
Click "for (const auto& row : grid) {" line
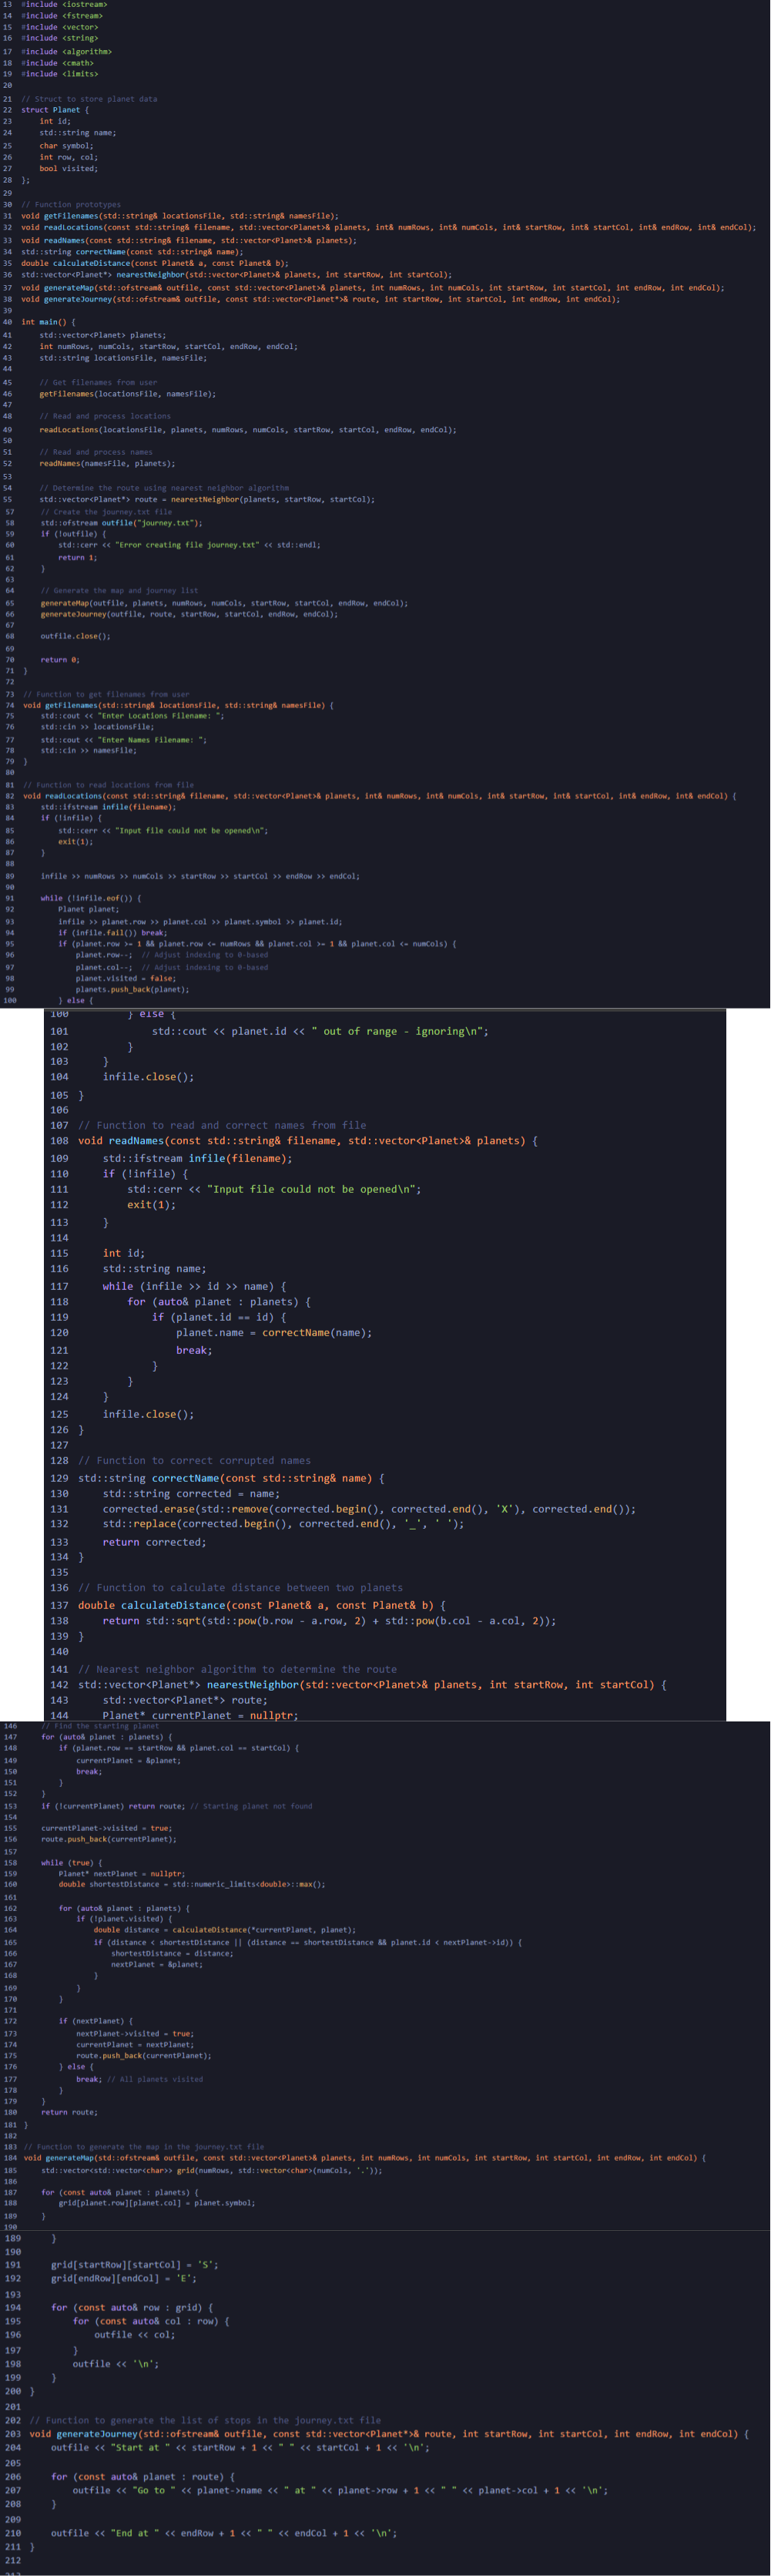(x=132, y=2308)
